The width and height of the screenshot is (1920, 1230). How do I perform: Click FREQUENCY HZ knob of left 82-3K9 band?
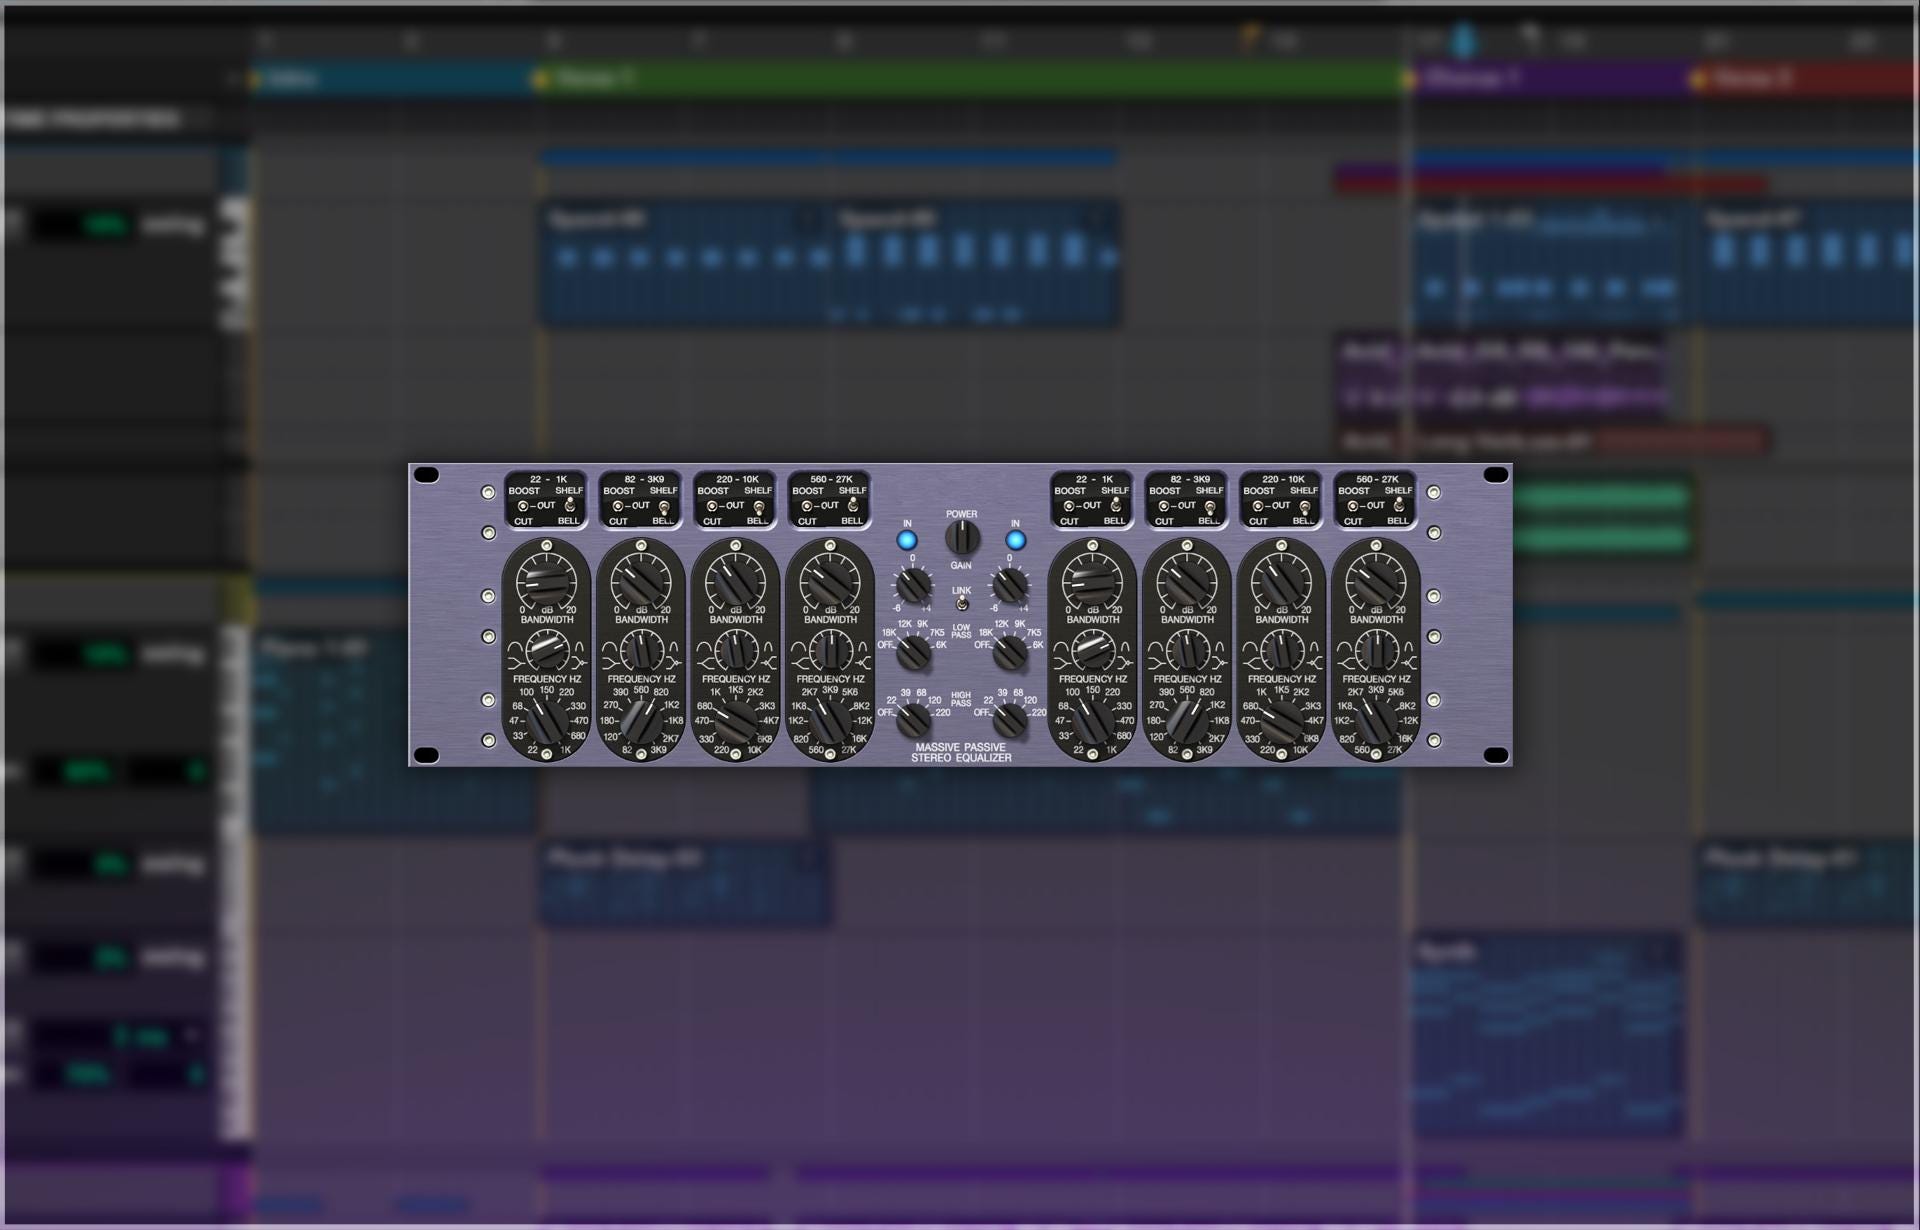pos(641,720)
